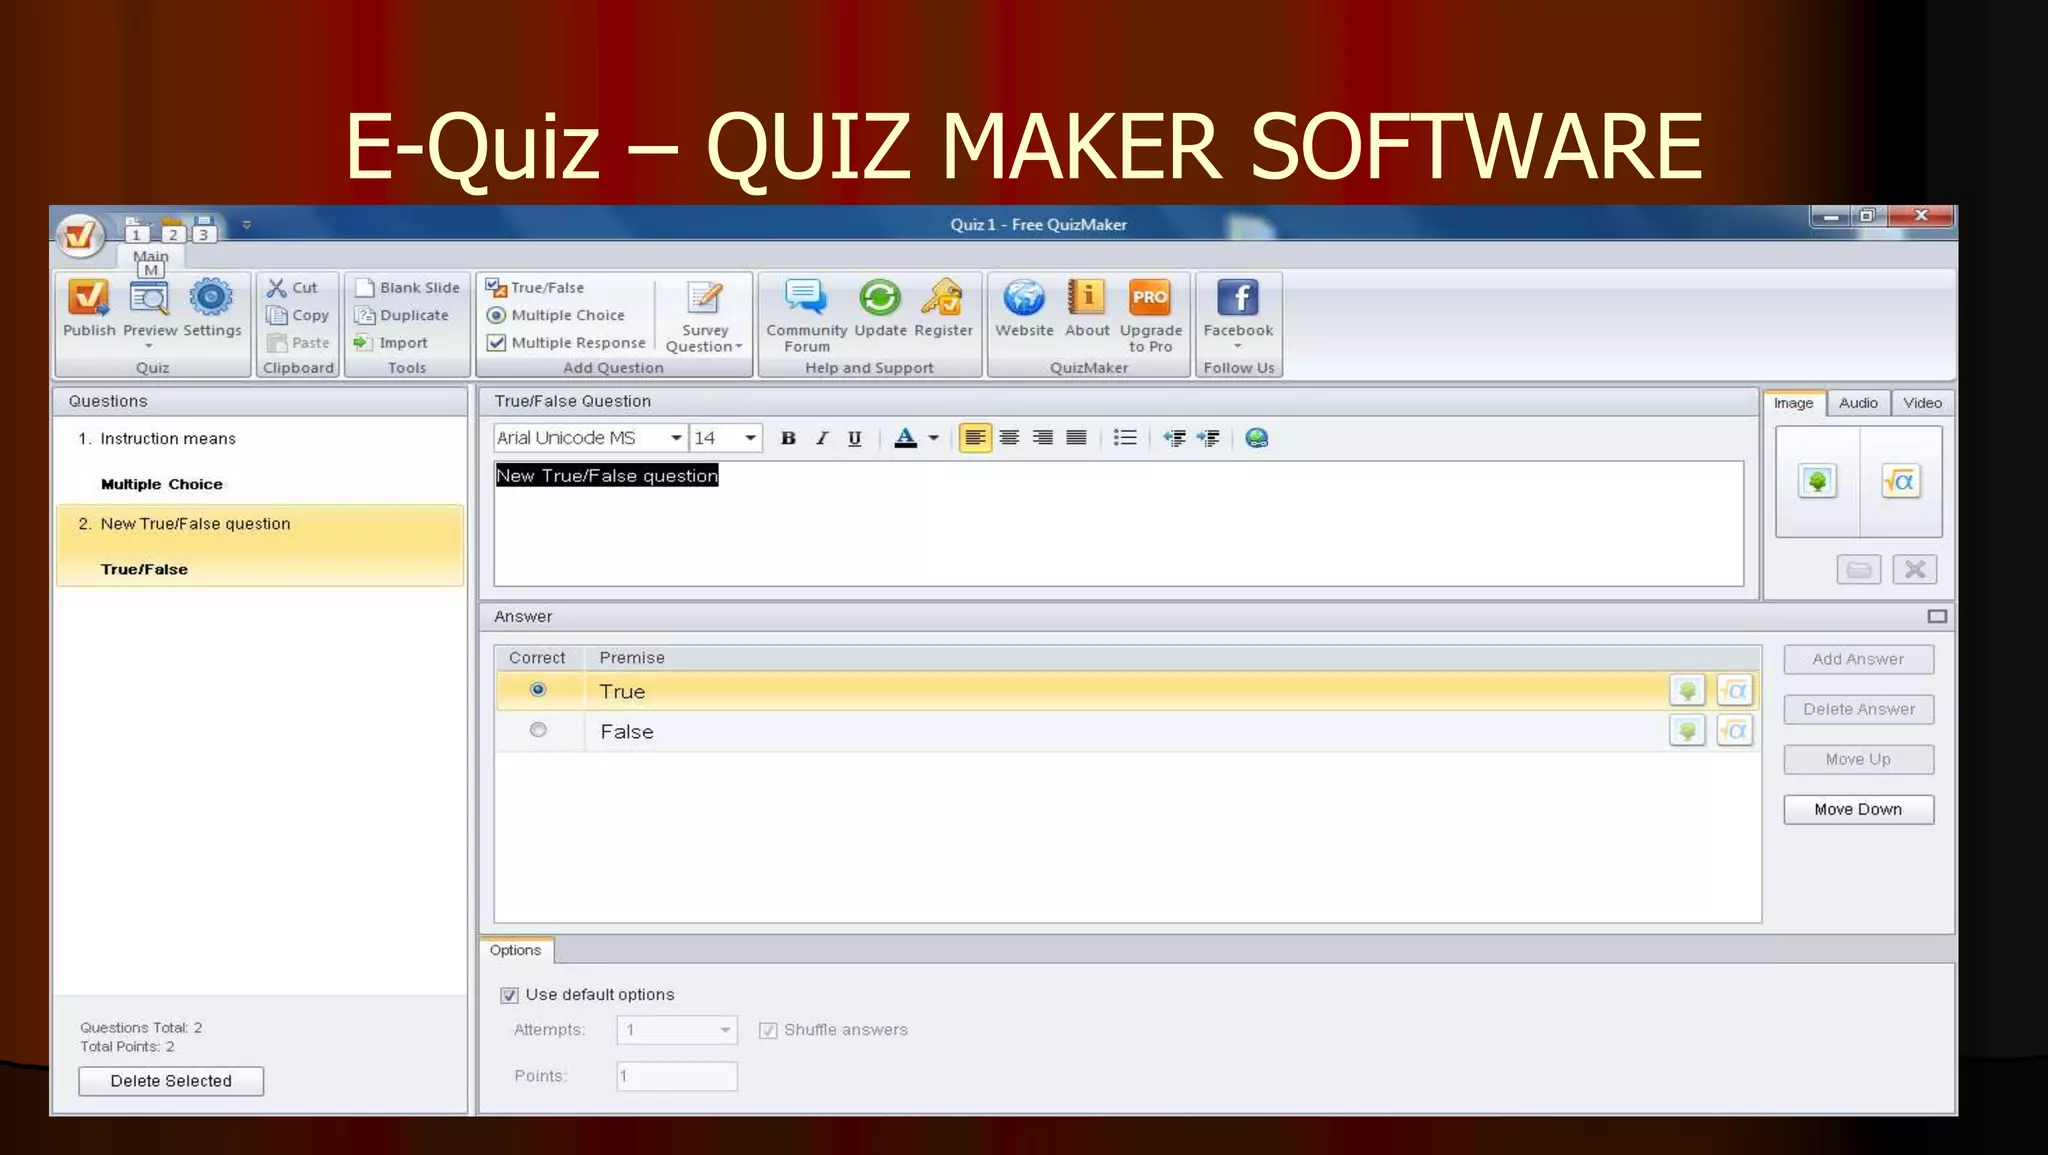Toggle underline formatting

coord(855,438)
